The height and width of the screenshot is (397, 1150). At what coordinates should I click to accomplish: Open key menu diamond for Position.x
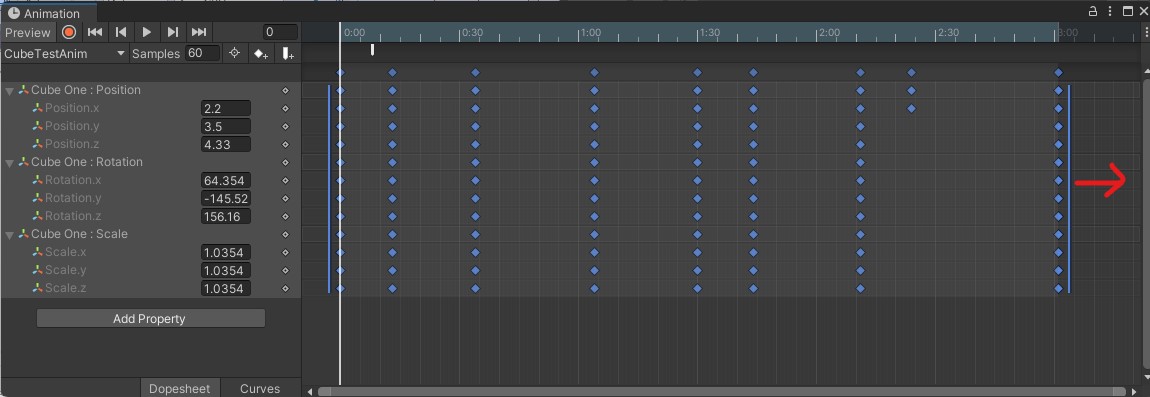(x=286, y=109)
